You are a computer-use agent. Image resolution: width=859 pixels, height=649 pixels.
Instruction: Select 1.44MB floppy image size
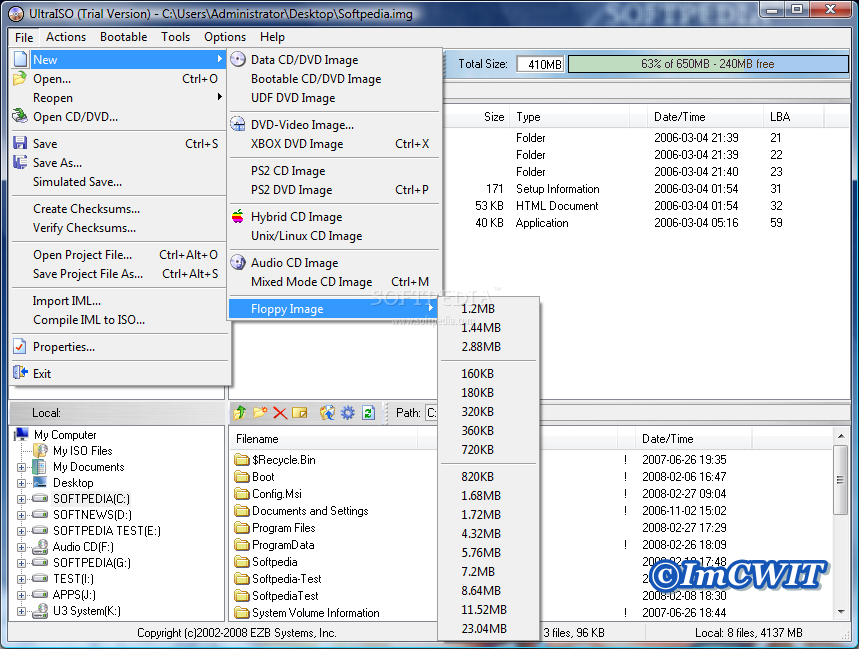[x=488, y=328]
